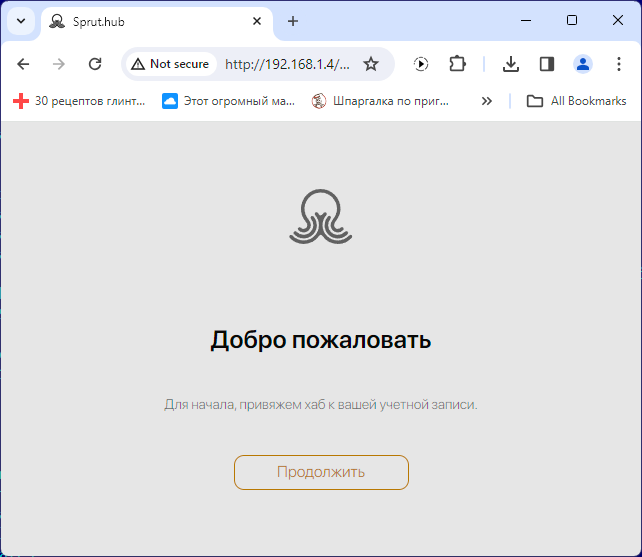
Task: Click the Продолжить button
Action: (321, 472)
